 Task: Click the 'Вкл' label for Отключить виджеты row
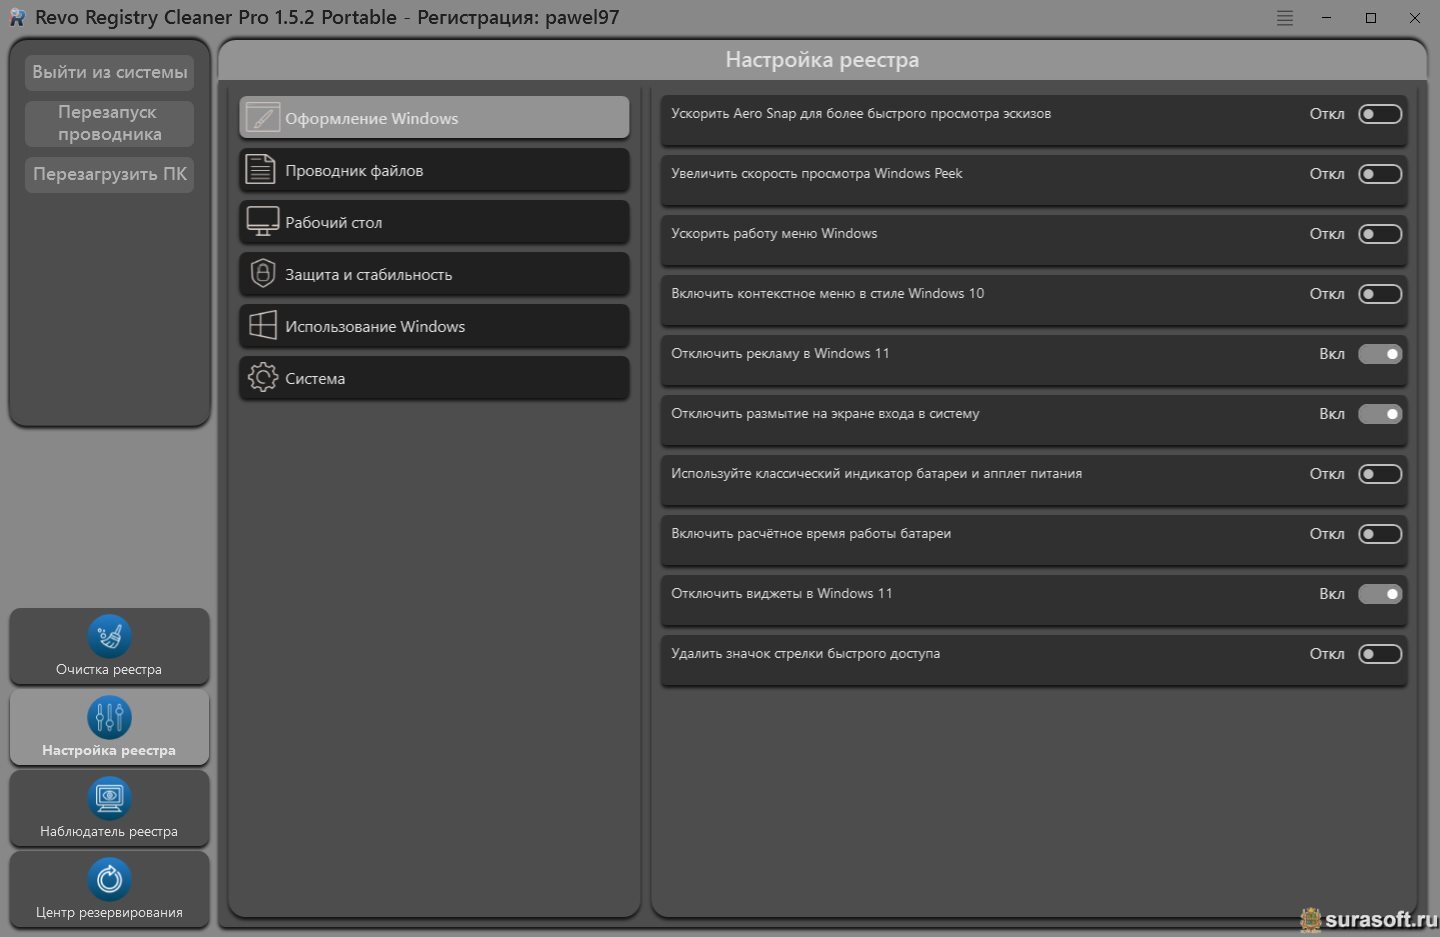[x=1332, y=594]
